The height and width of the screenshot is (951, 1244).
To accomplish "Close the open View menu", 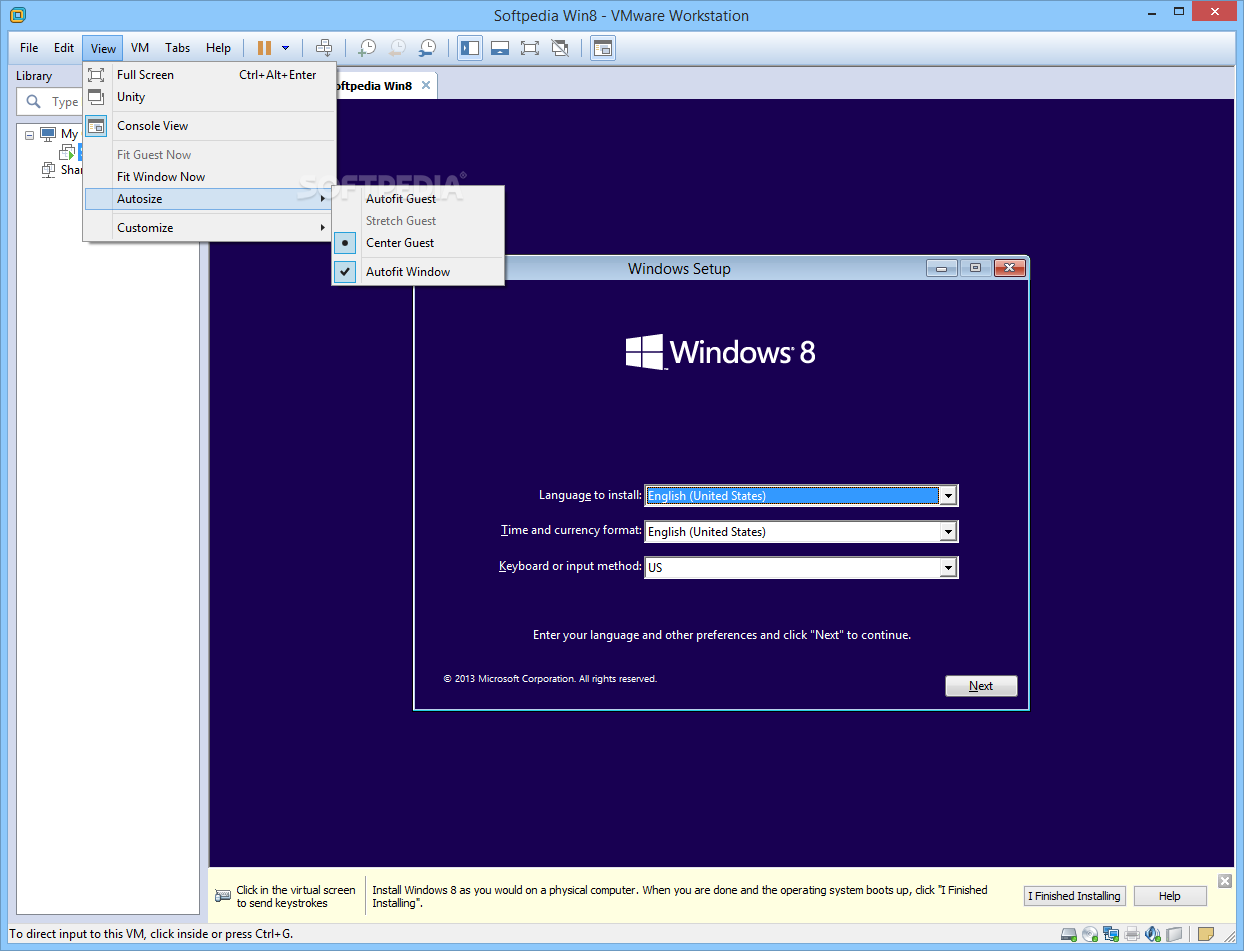I will 103,48.
